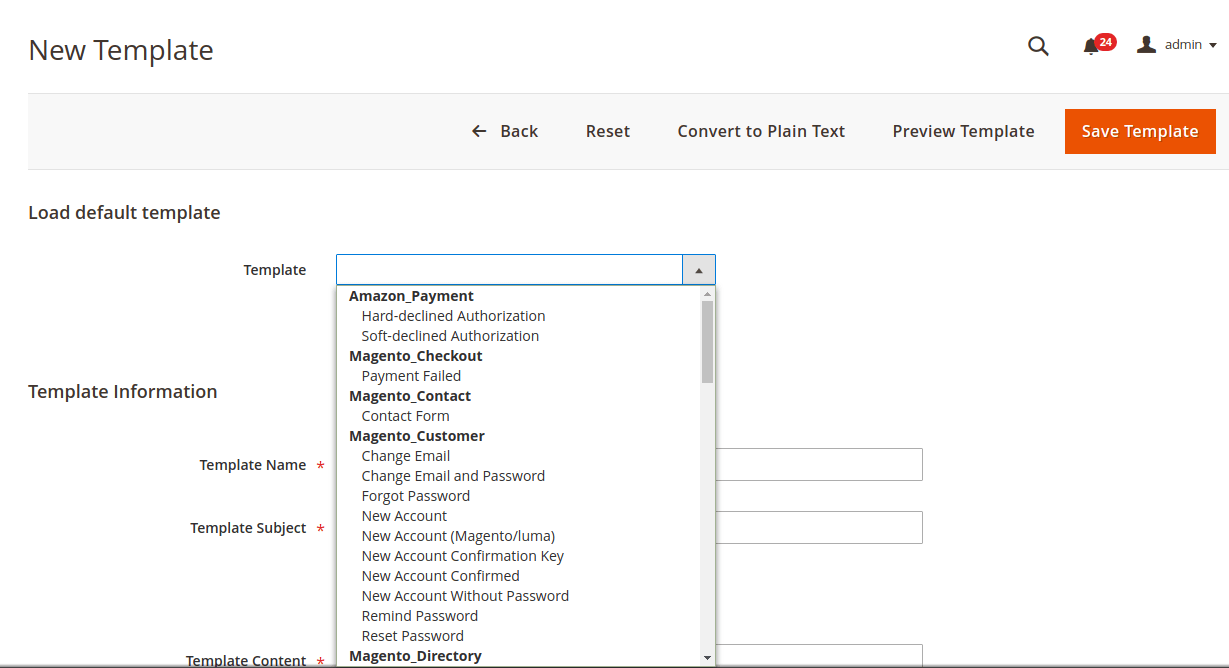Select Change Email and Password option

coord(453,476)
